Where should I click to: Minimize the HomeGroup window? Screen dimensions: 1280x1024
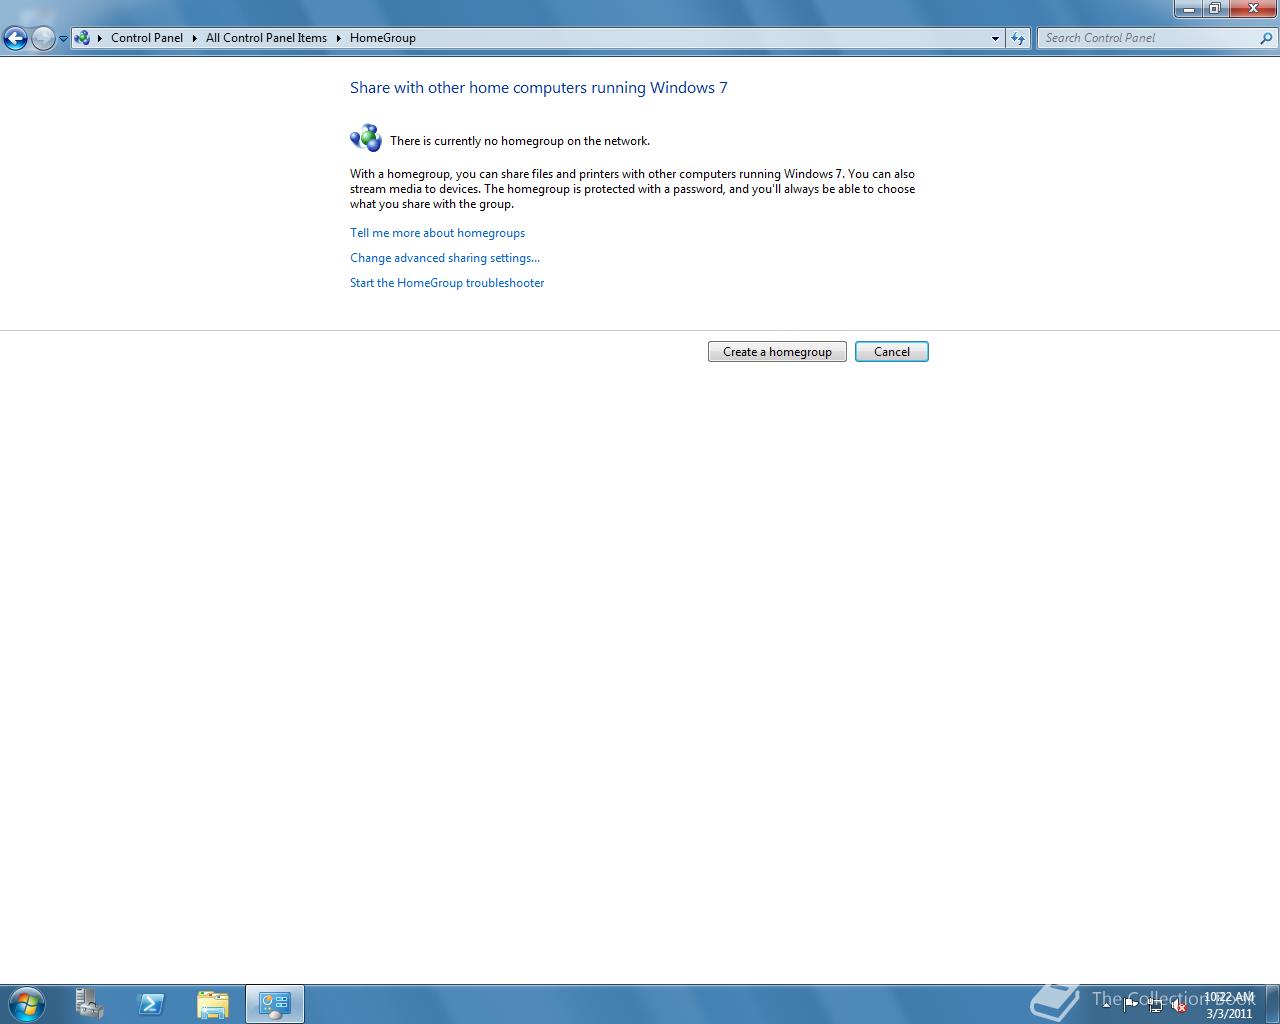[x=1188, y=8]
